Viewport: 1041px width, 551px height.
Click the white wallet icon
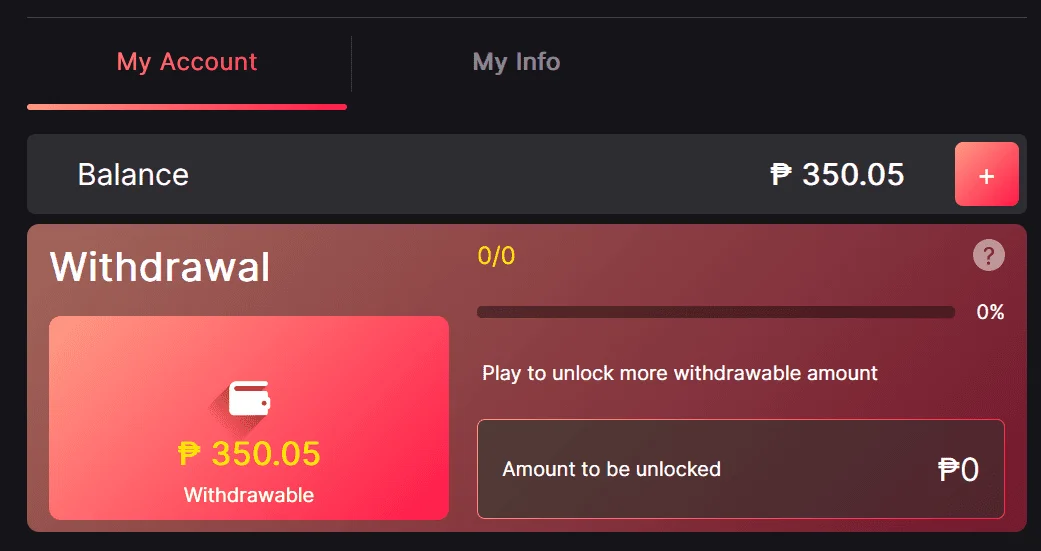point(249,398)
